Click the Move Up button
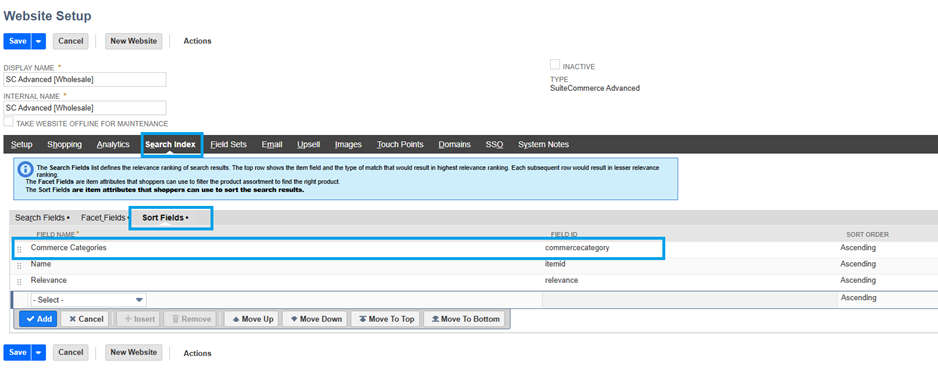 252,319
